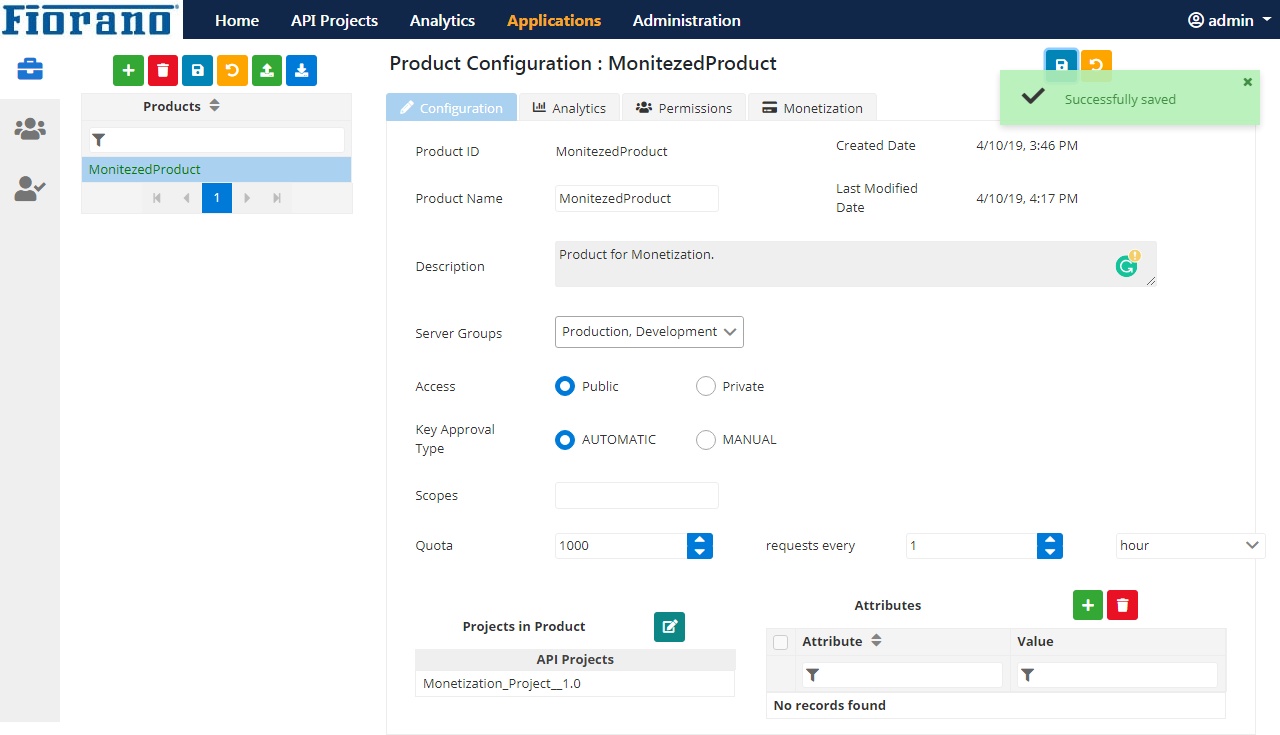Image resolution: width=1280 pixels, height=735 pixels.
Task: Open the users group sidebar icon
Action: point(30,129)
